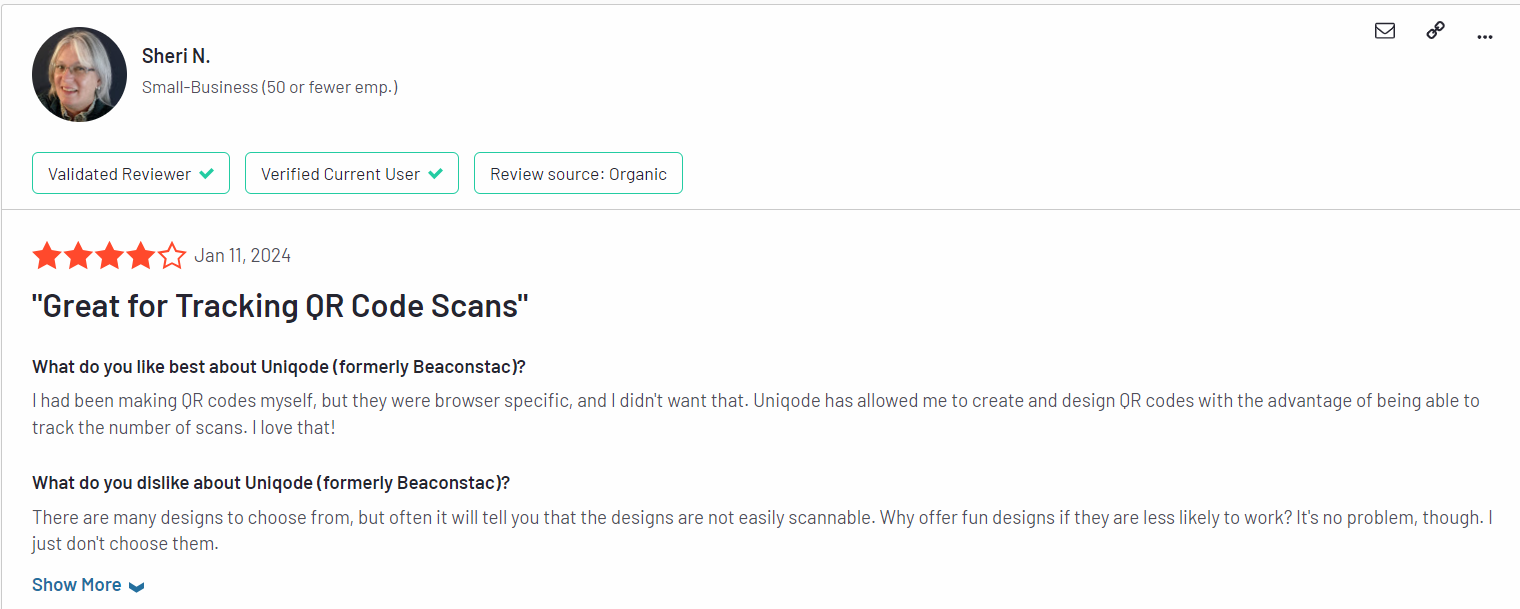1520x609 pixels.
Task: Click the Verified Current User badge
Action: (352, 173)
